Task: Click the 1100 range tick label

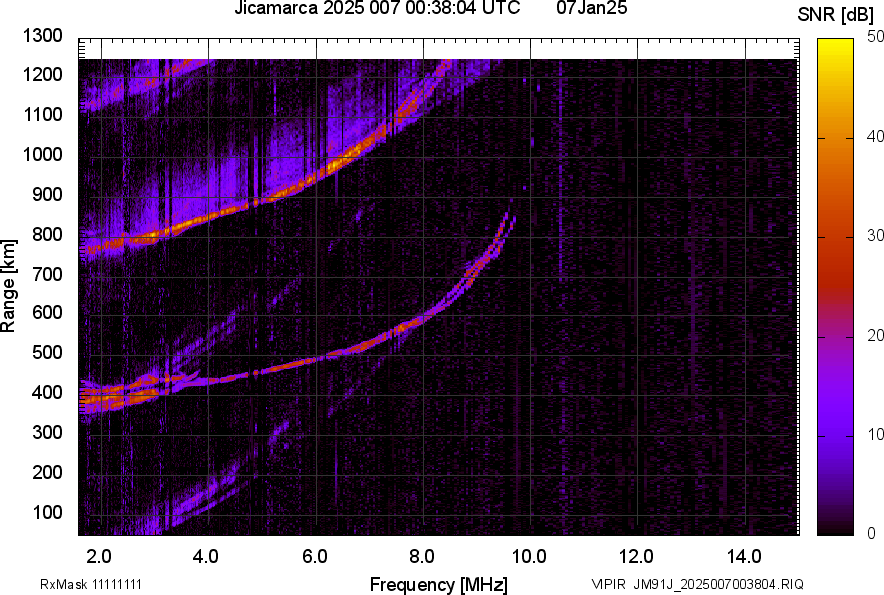Action: (43, 114)
